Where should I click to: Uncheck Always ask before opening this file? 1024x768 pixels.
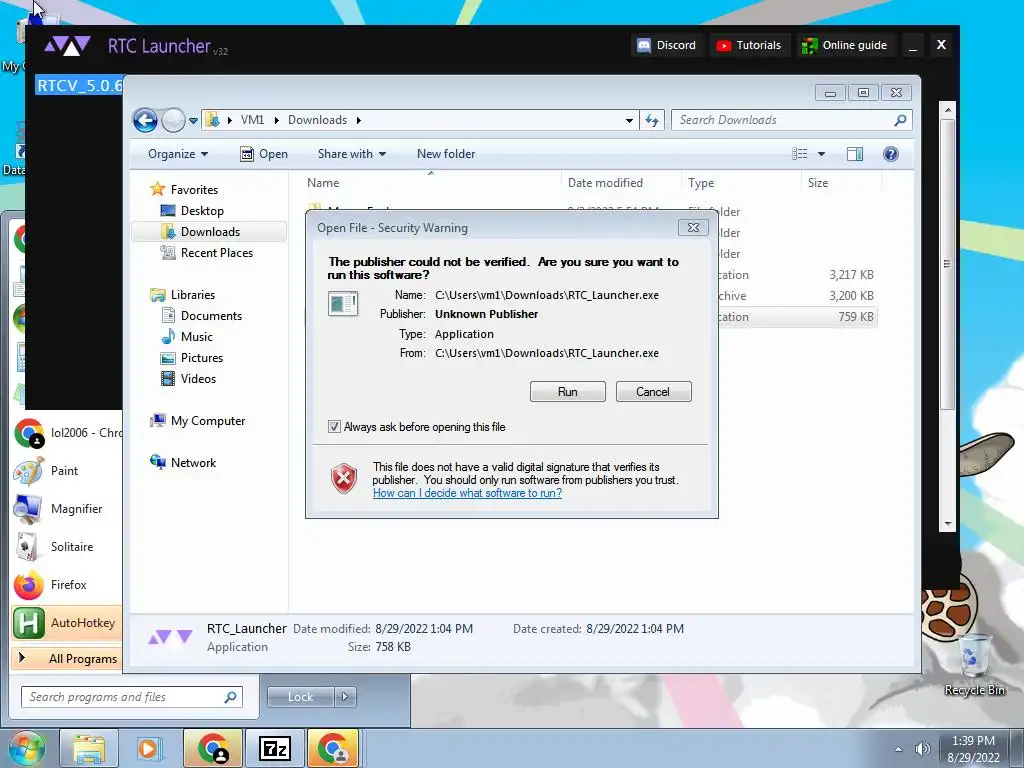[334, 427]
